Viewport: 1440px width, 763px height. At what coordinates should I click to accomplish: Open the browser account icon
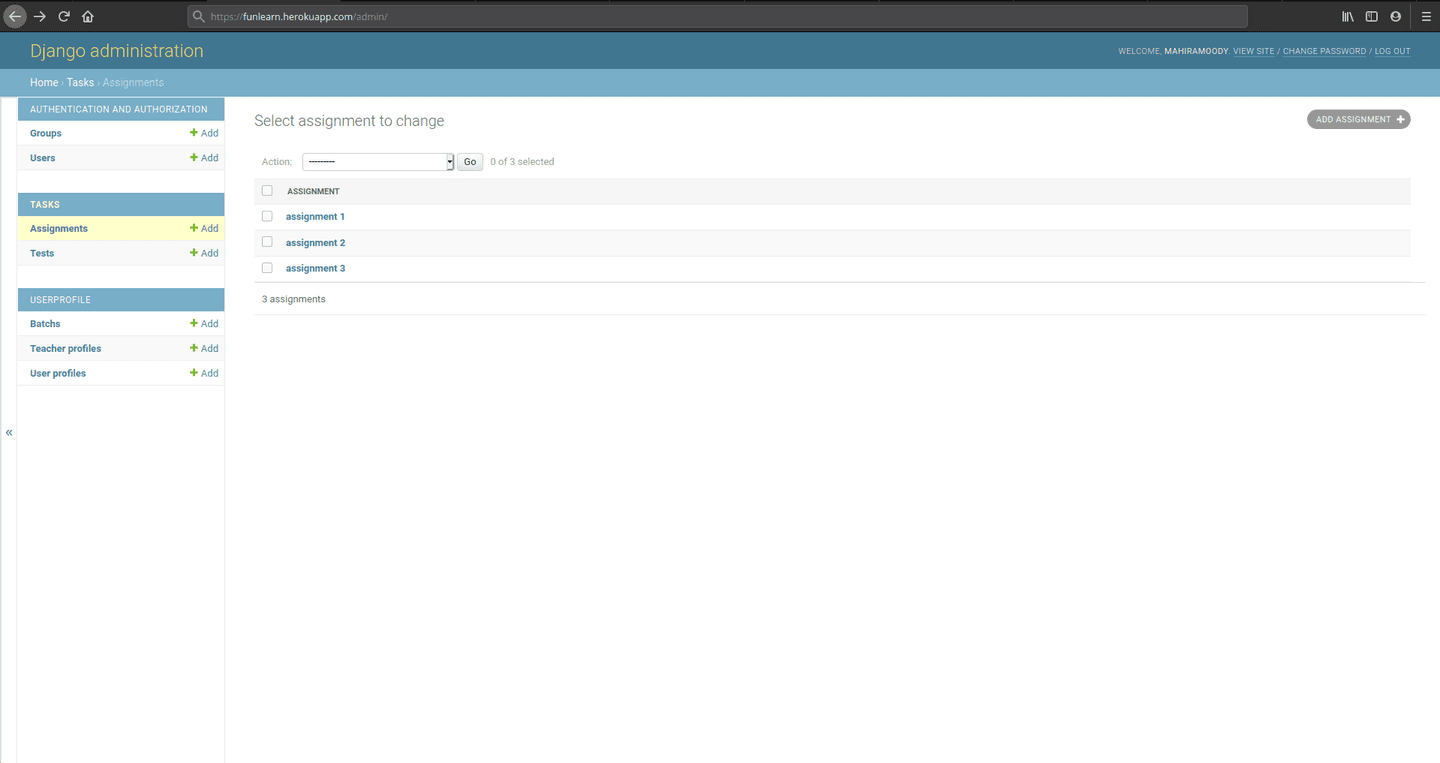[x=1396, y=16]
